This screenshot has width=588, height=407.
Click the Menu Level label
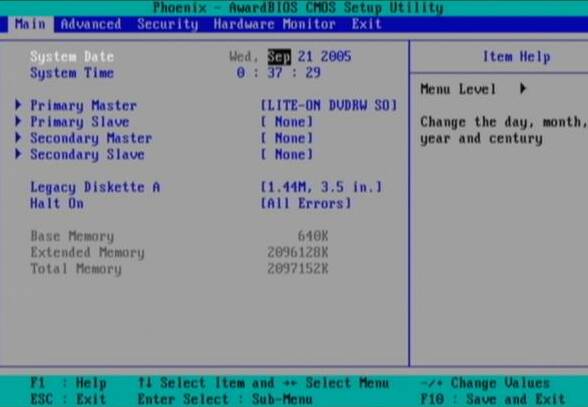tap(458, 89)
